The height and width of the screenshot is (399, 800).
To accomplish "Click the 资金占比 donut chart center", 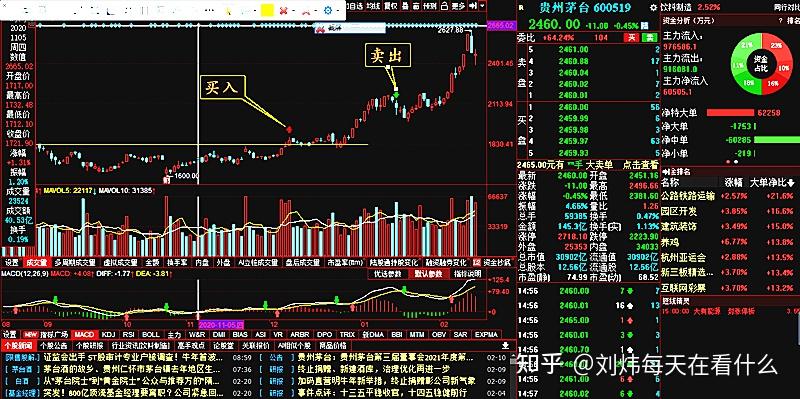I will (761, 63).
